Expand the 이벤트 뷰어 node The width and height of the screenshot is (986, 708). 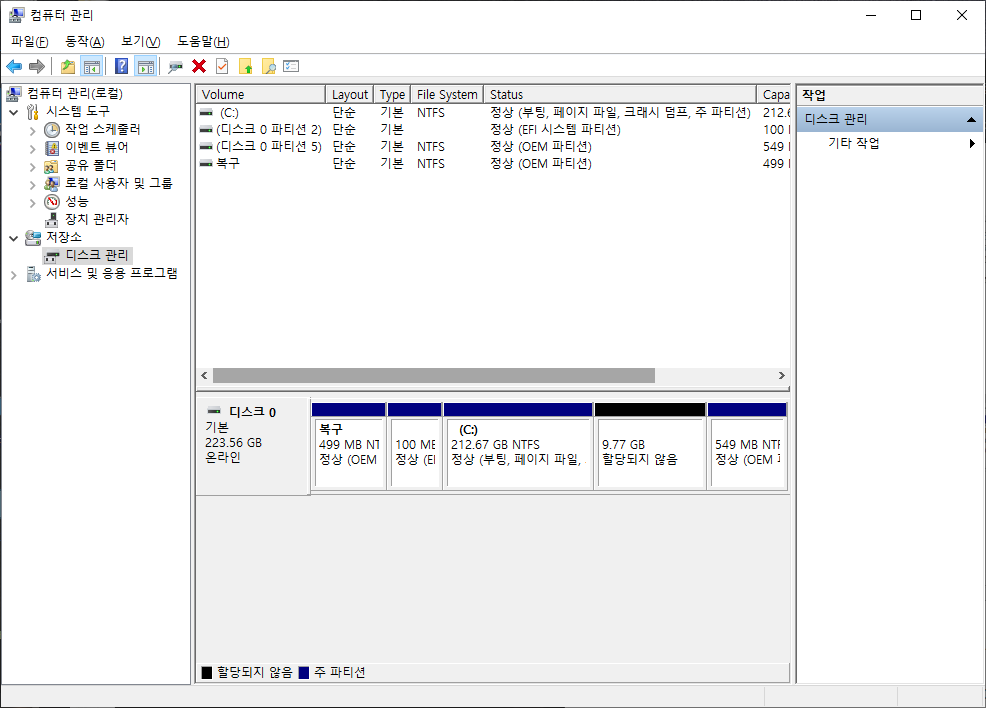tap(33, 149)
